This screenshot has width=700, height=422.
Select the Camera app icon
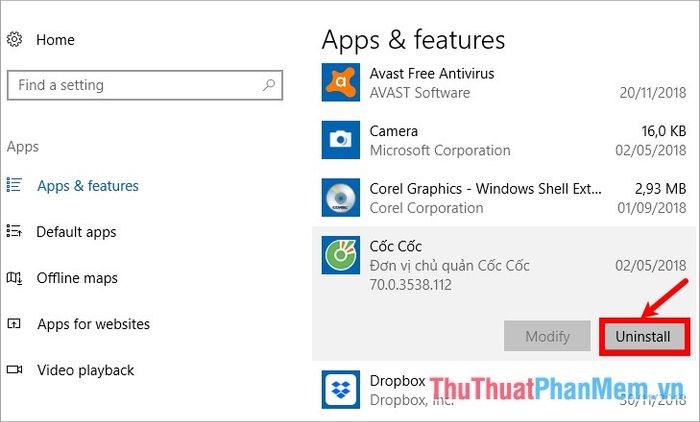click(x=341, y=140)
